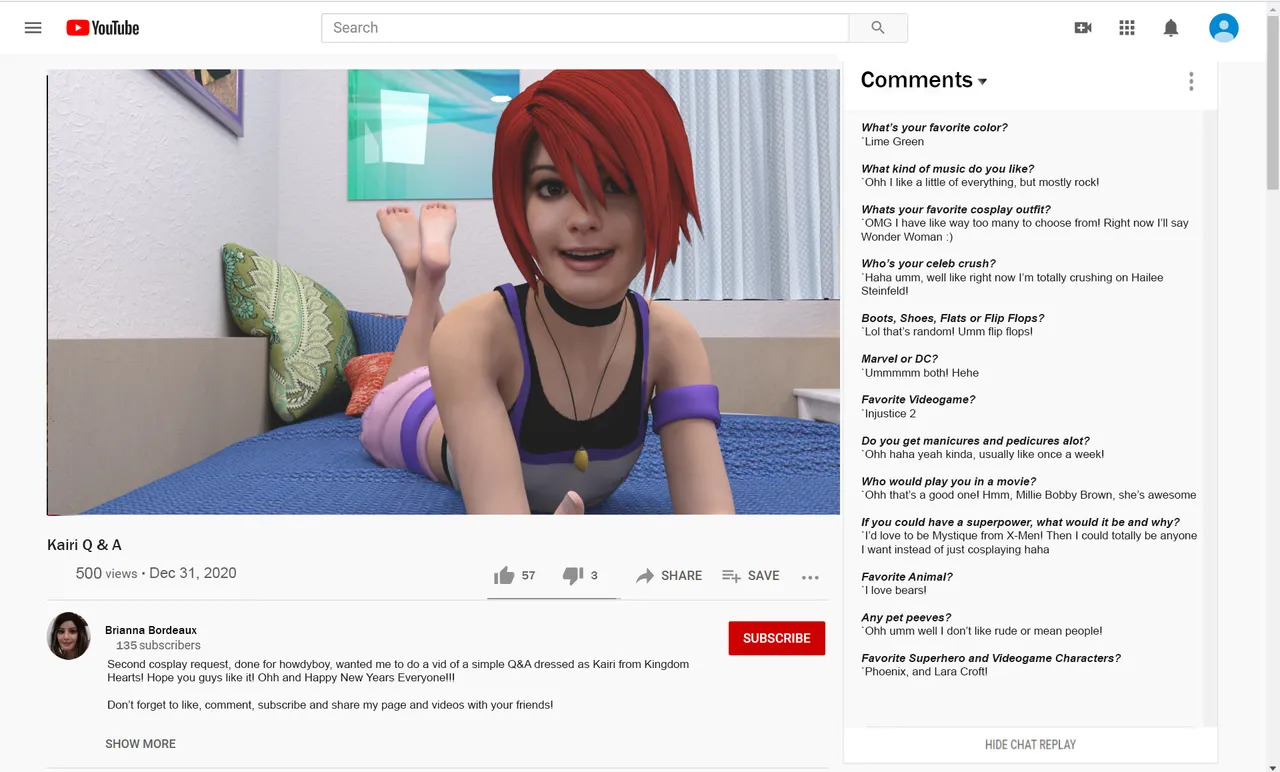The width and height of the screenshot is (1280, 772).
Task: Select the comment 'Any pet peeves?'
Action: (906, 618)
